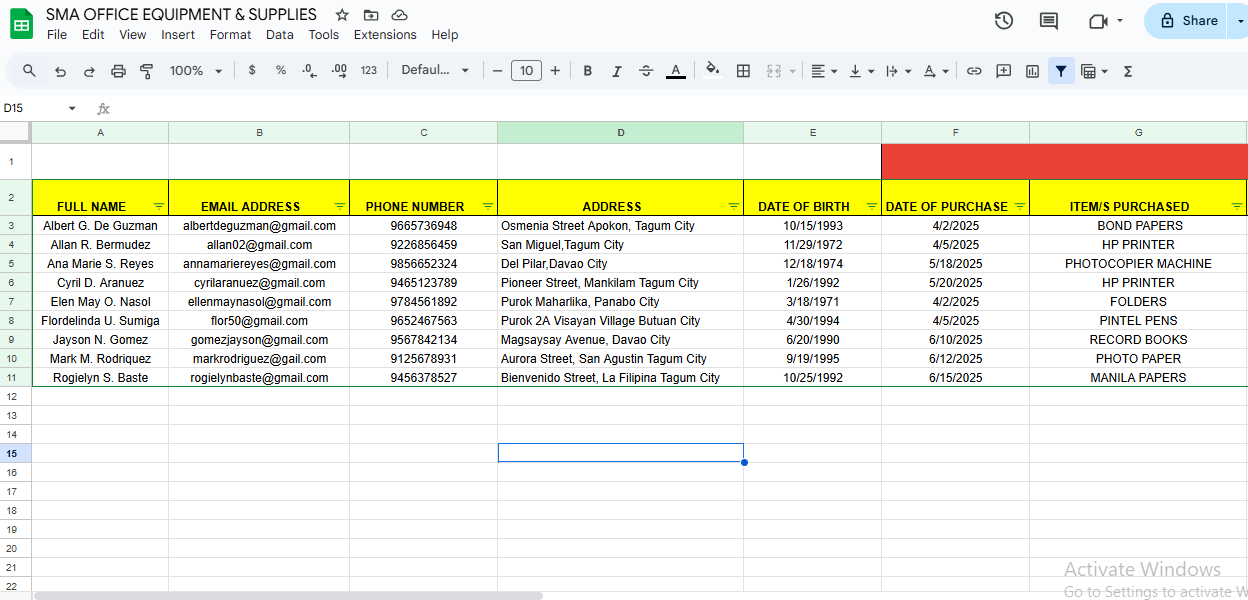Image resolution: width=1248 pixels, height=600 pixels.
Task: Click the Name box showing D15
Action: click(x=30, y=108)
